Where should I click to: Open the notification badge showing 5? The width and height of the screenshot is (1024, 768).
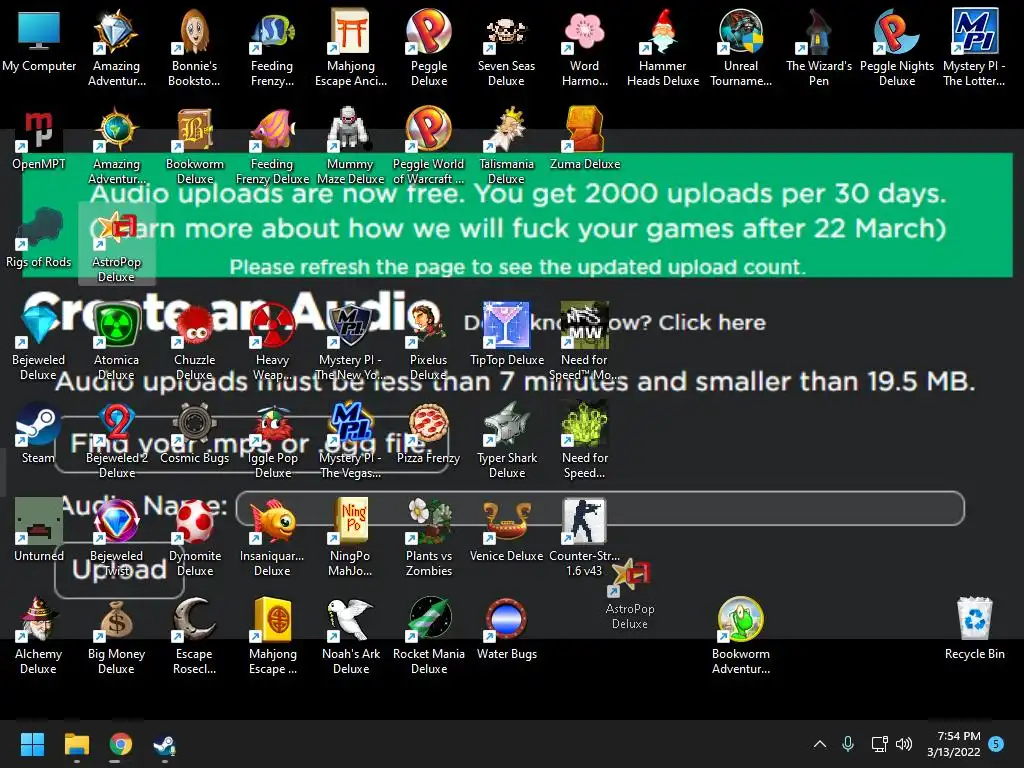(x=996, y=743)
